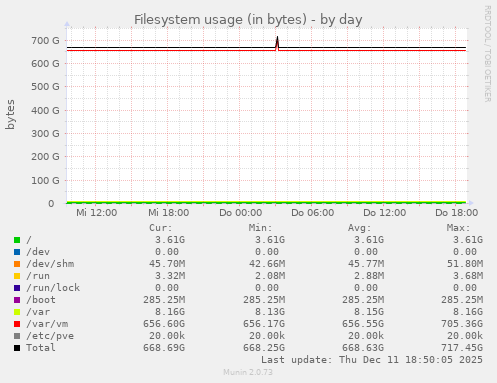Click the '400 G' y-axis label
497x383 pixels.
(x=45, y=110)
